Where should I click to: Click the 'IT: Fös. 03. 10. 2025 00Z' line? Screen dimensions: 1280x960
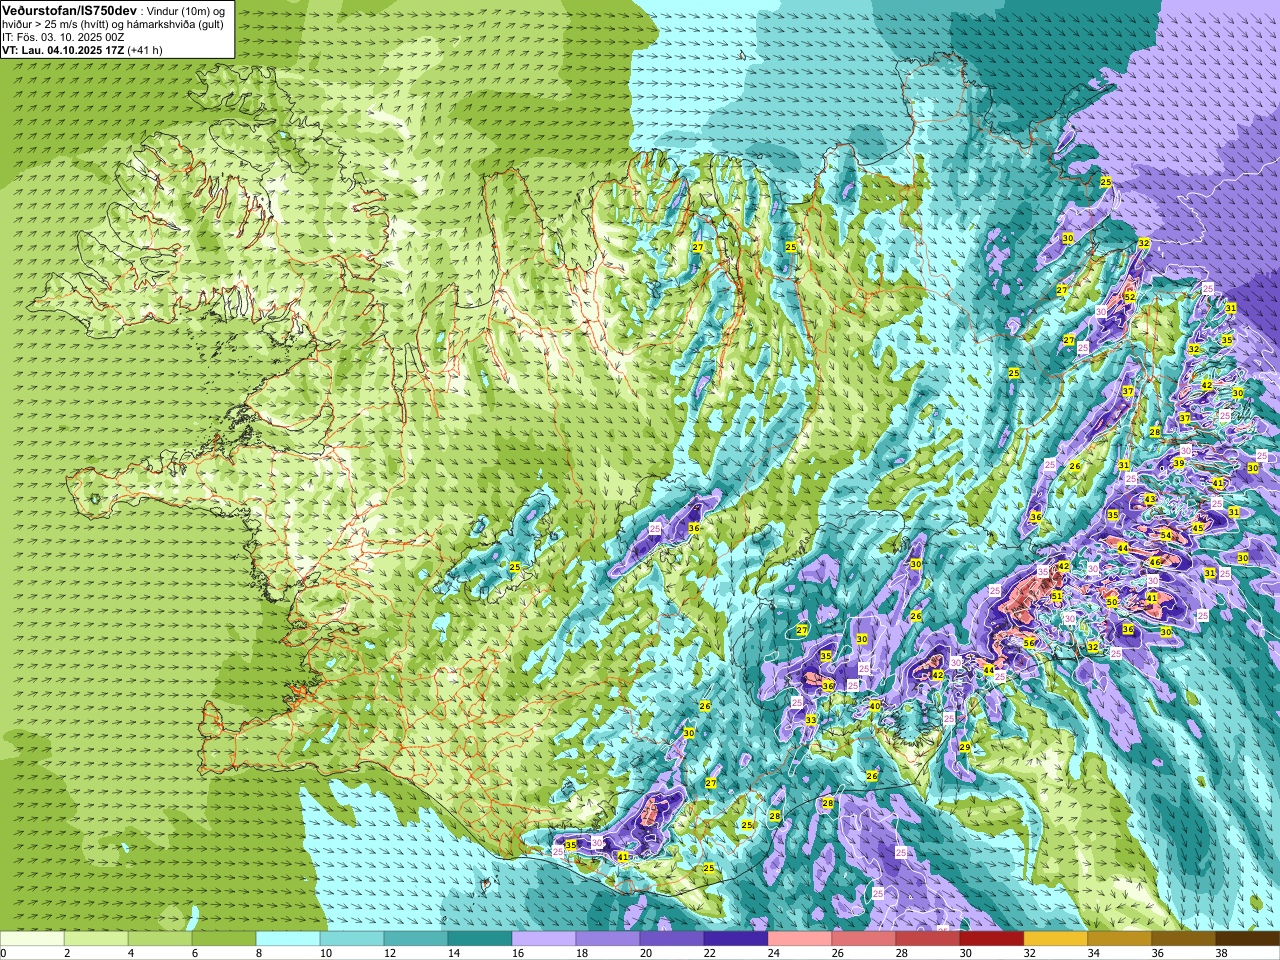coord(63,37)
